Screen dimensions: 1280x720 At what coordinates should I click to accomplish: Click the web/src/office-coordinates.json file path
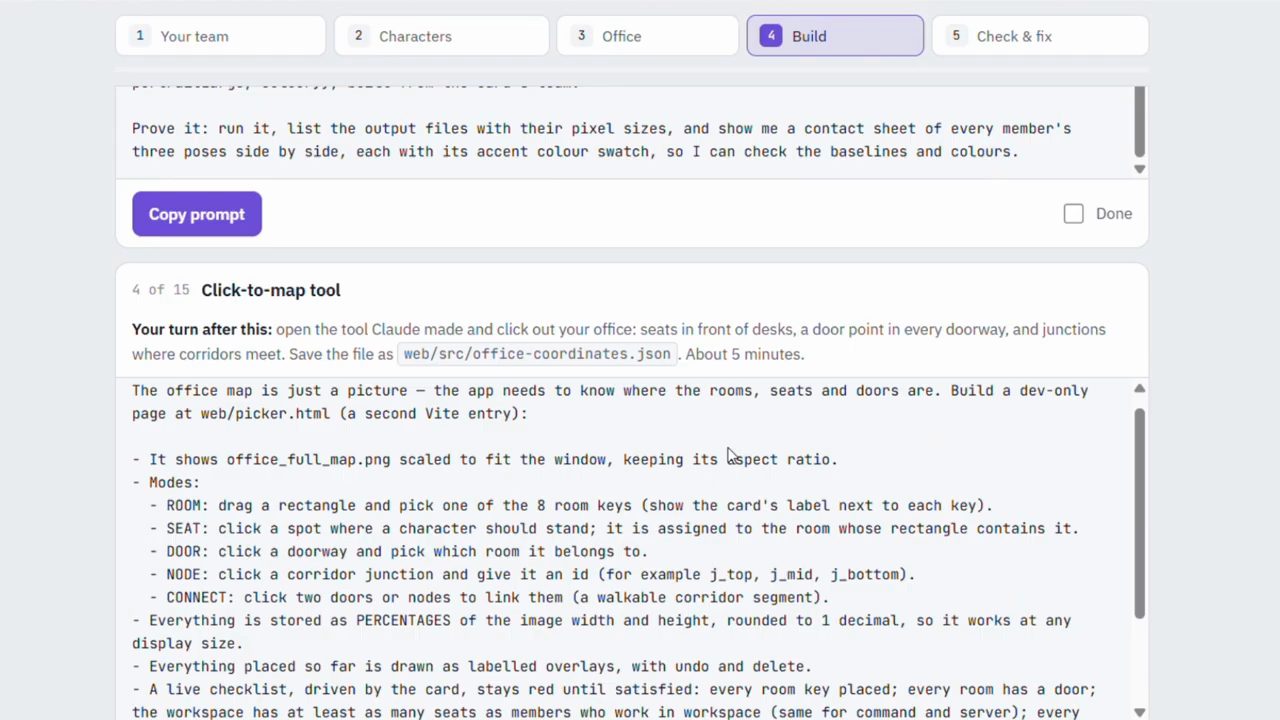click(537, 354)
